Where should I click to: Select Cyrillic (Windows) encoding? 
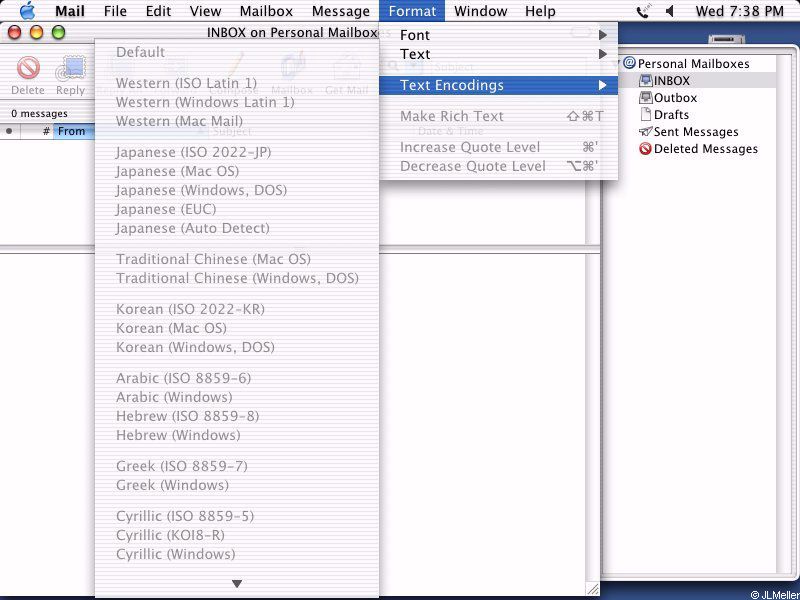coord(237,554)
